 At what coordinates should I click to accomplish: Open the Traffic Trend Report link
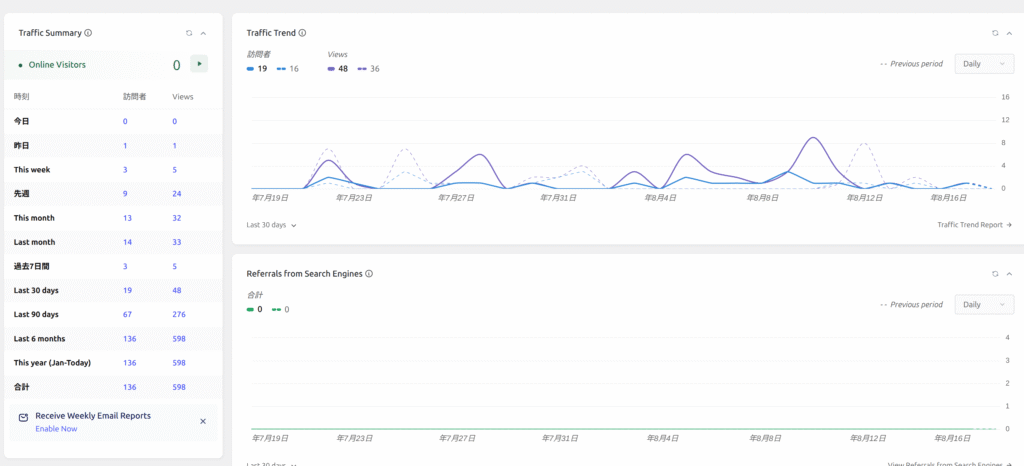pos(974,225)
